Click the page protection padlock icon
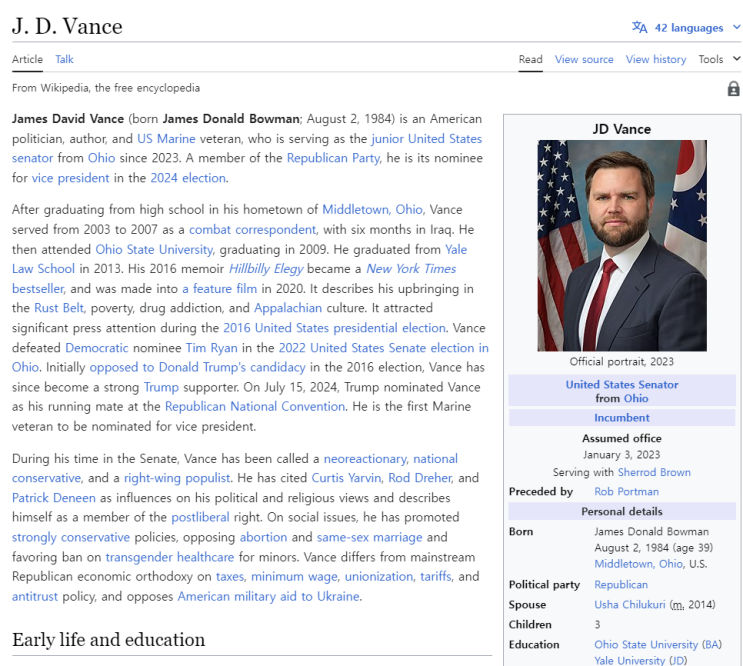The width and height of the screenshot is (743, 666). coord(733,89)
